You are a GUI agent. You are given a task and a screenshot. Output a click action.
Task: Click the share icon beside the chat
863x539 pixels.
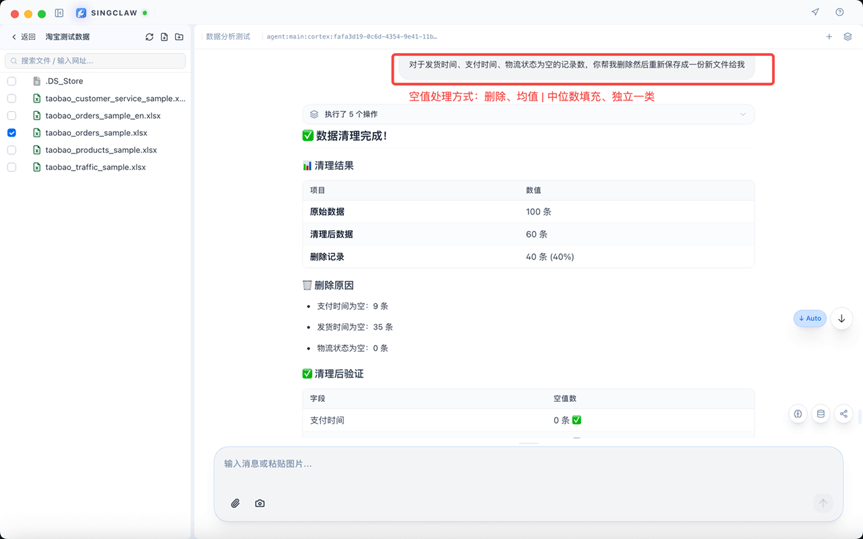click(843, 414)
